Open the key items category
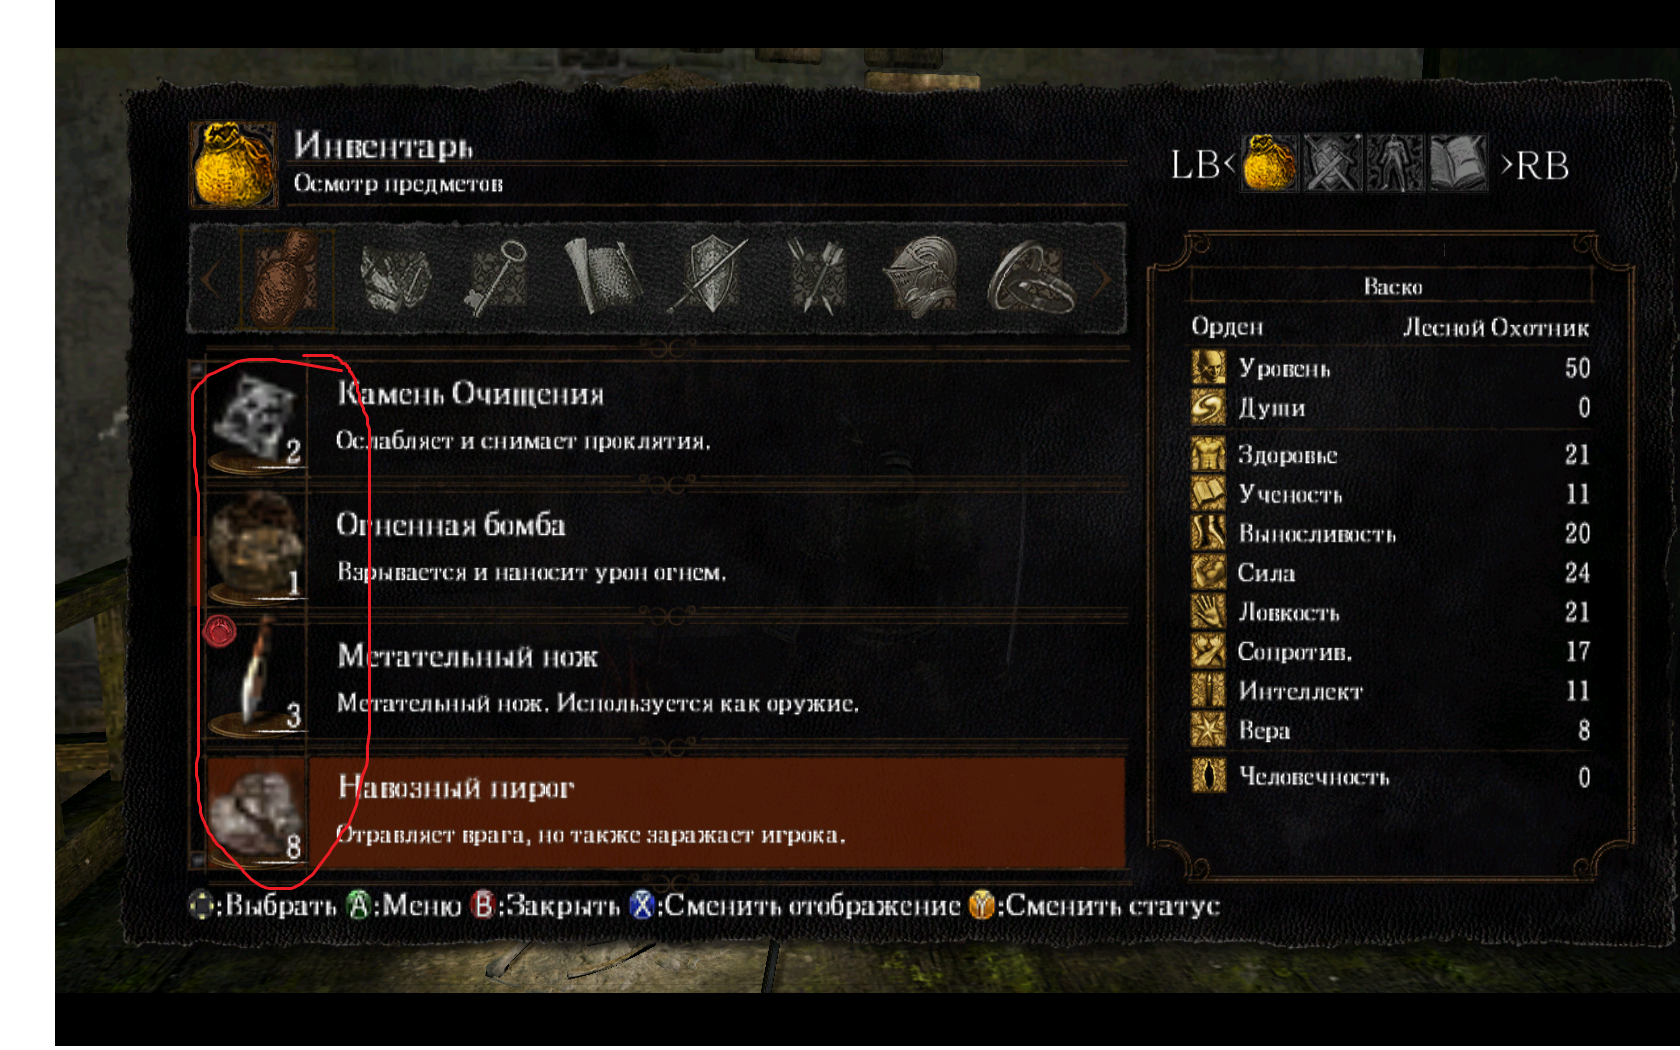1680x1050 pixels. [496, 278]
